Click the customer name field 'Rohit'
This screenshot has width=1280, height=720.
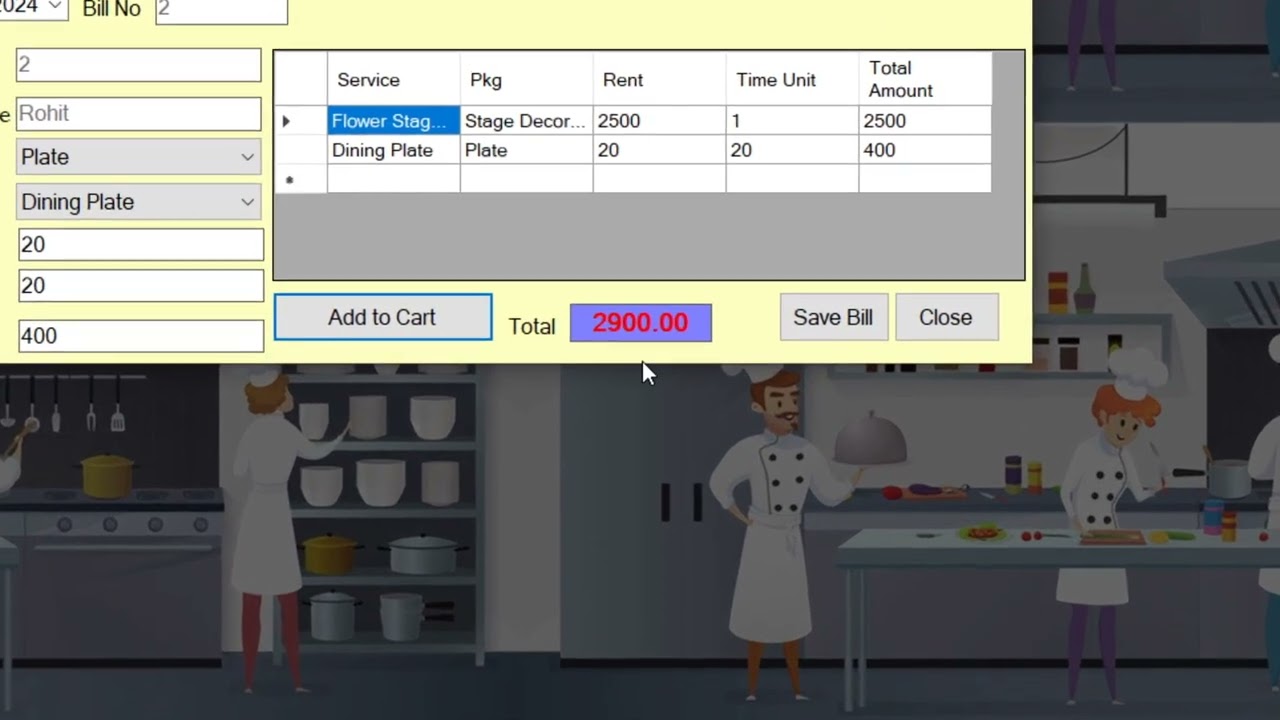coord(139,113)
